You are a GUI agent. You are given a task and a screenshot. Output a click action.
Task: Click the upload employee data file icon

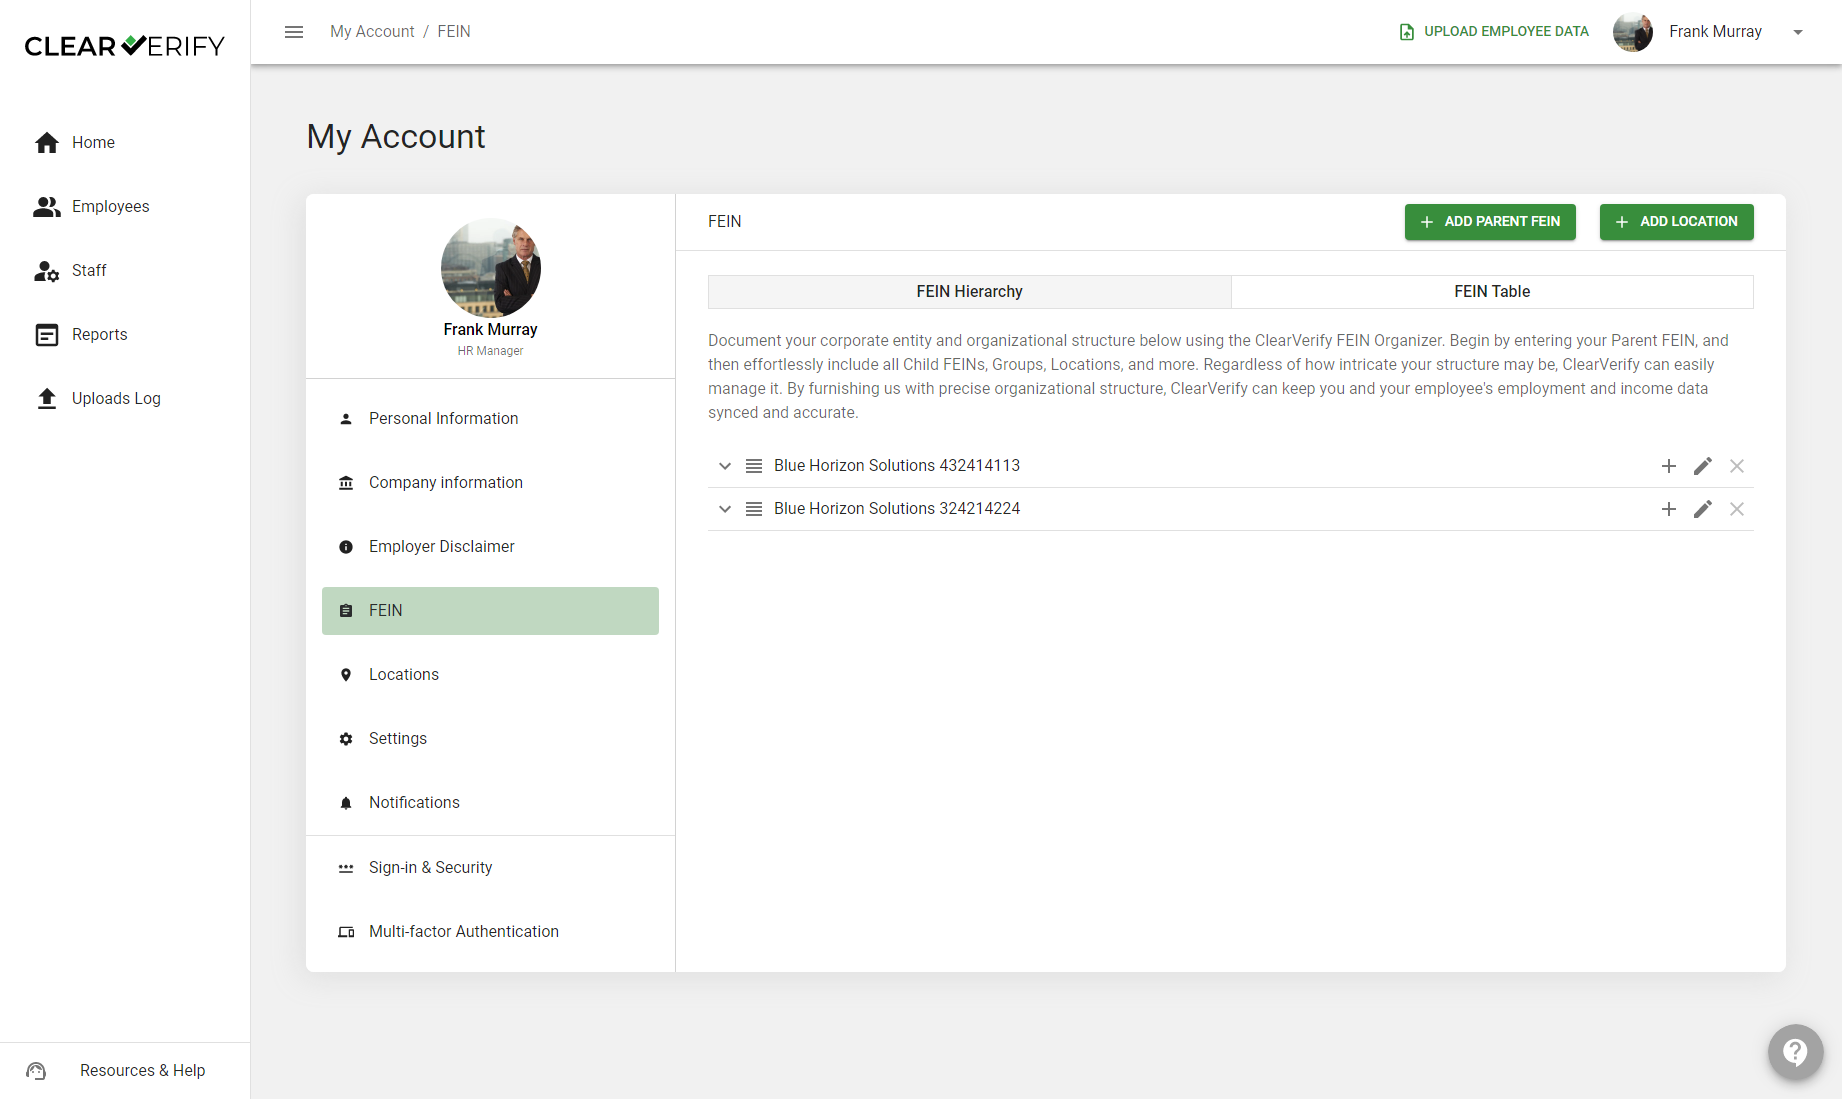[1407, 32]
